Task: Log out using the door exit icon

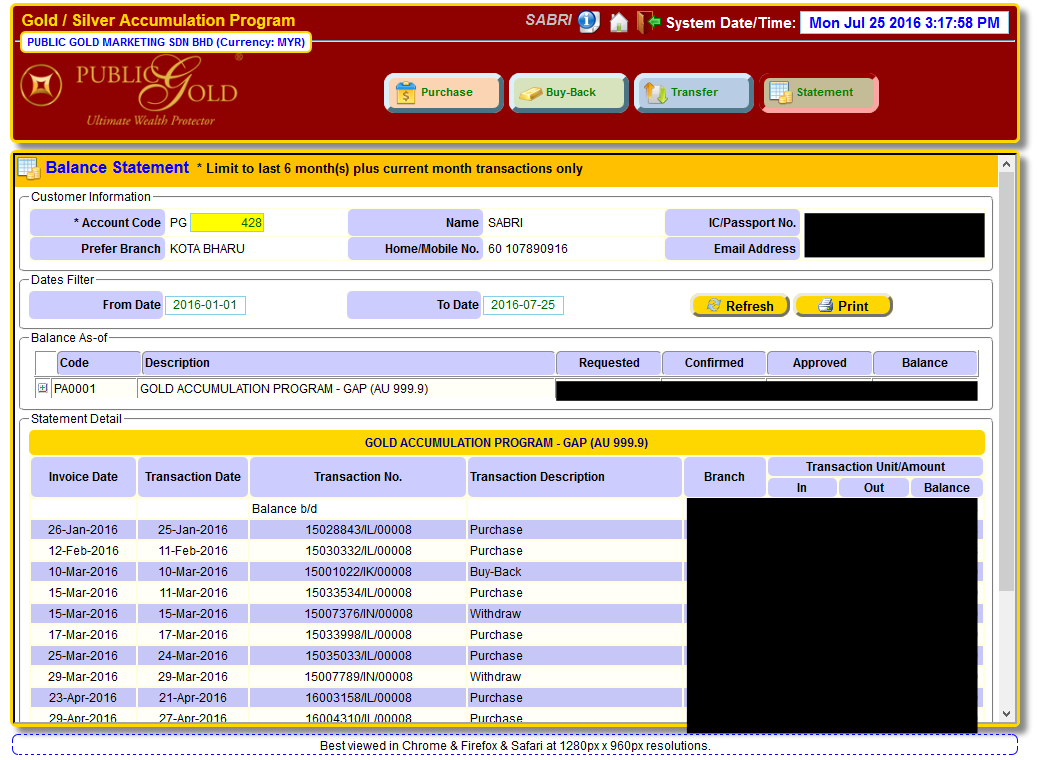Action: tap(648, 22)
